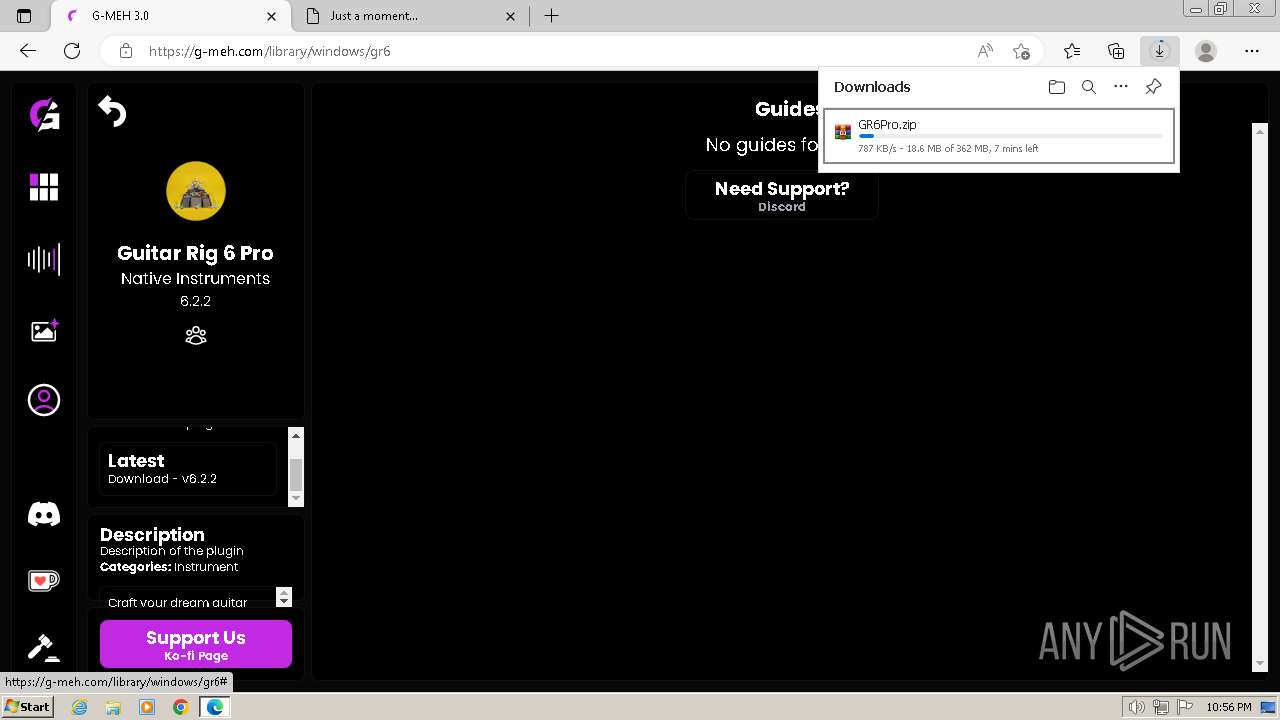Screen dimensions: 1280x720
Task: Open the Discord icon in sidebar
Action: (x=44, y=514)
